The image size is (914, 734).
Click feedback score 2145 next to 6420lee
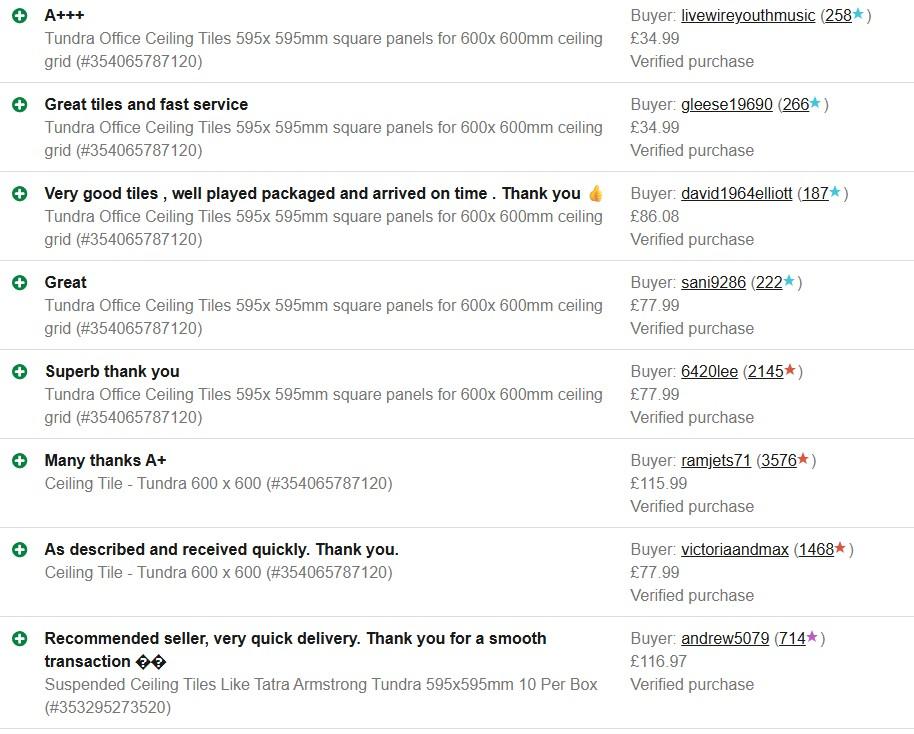tap(765, 372)
